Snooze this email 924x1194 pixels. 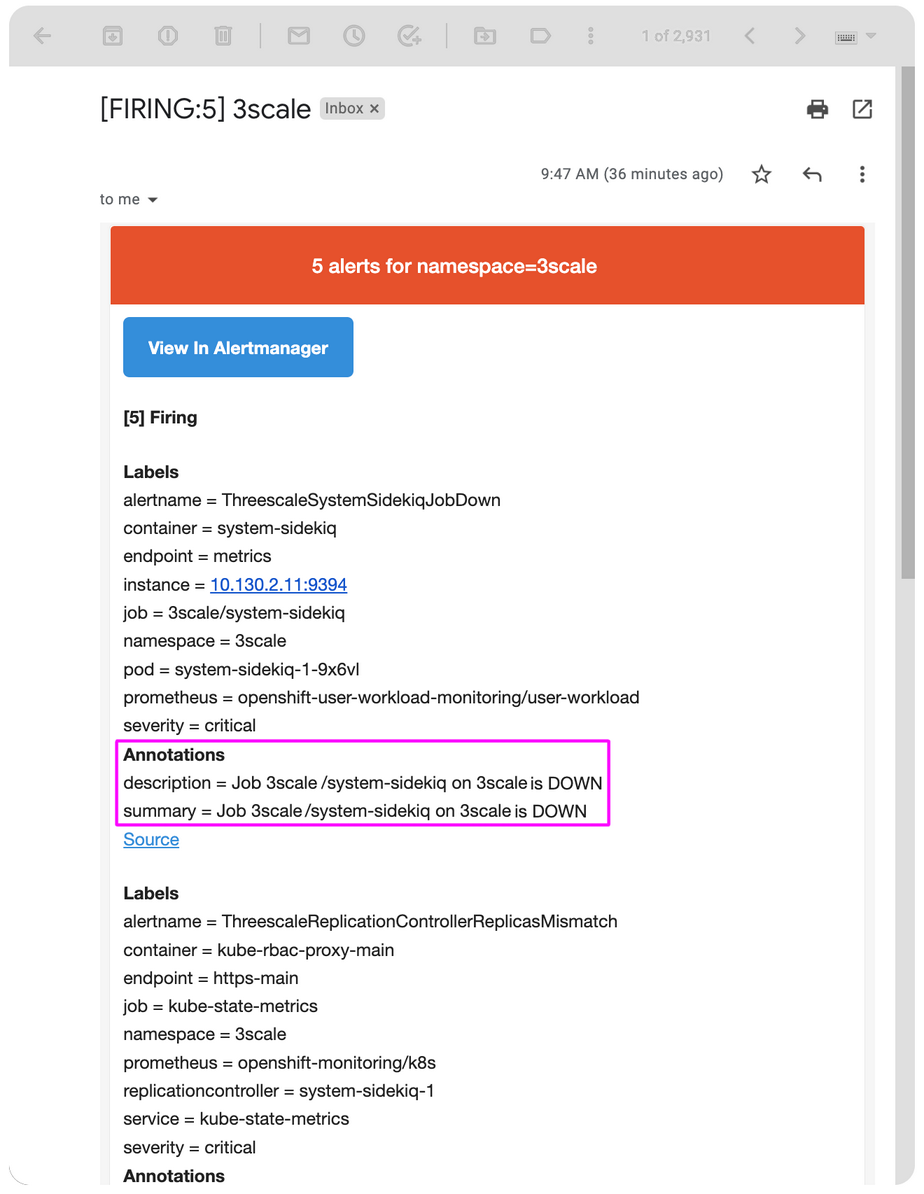(x=354, y=36)
